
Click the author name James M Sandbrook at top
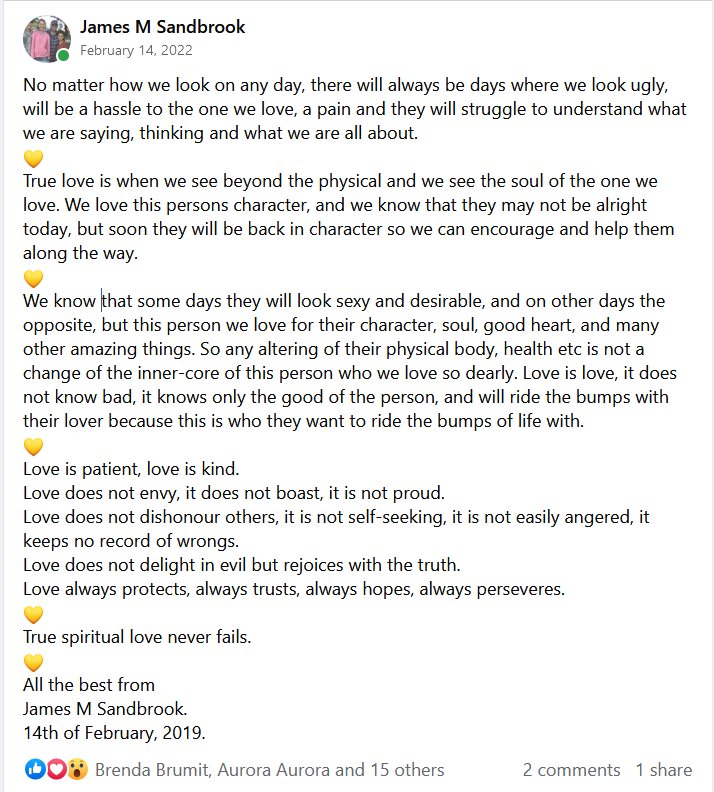162,27
